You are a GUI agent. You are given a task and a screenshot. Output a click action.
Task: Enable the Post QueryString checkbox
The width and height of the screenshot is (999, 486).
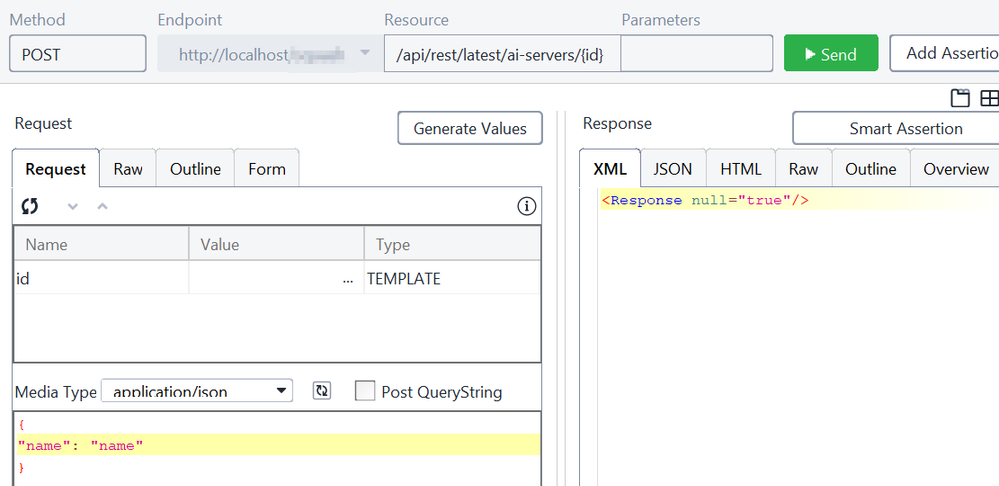tap(366, 391)
